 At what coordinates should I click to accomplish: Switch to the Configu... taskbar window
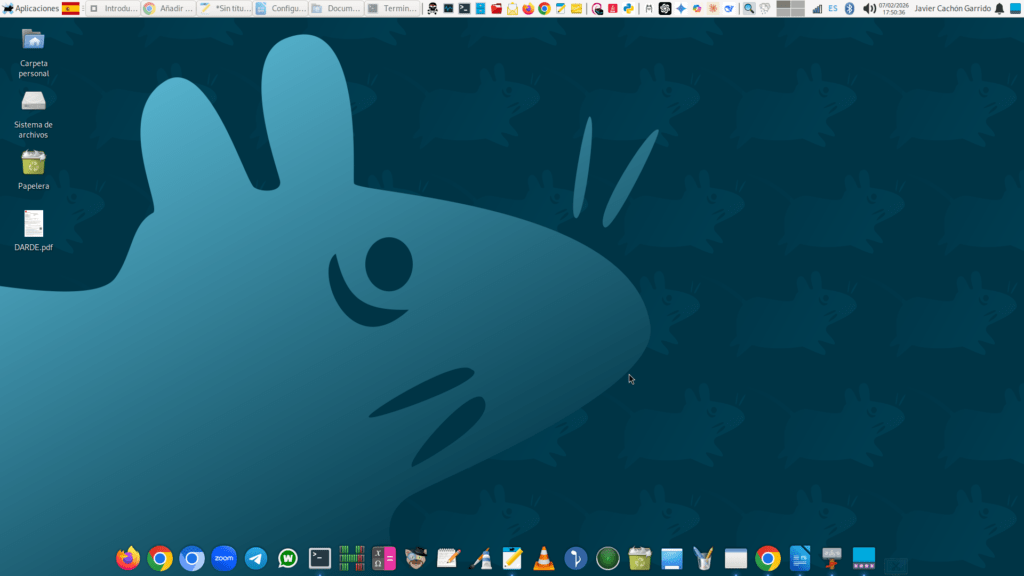coord(280,8)
